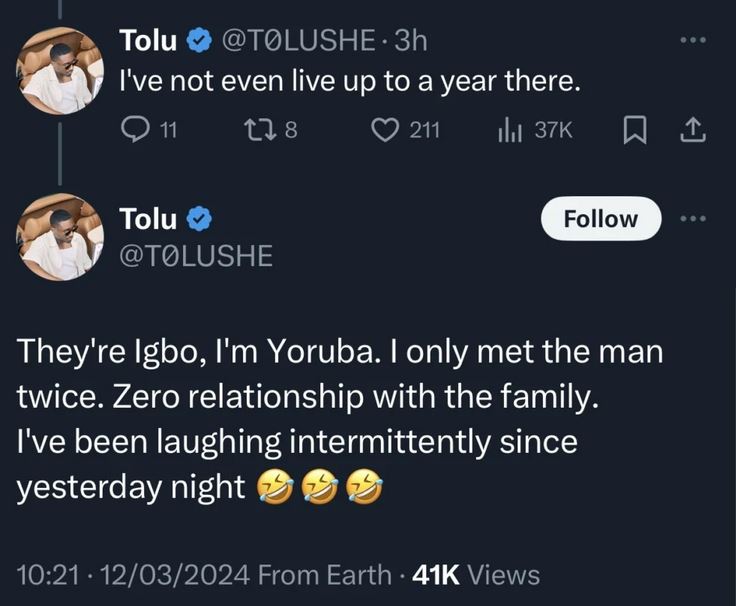This screenshot has height=606, width=736.
Task: Open three-dot menu beside Follow button
Action: pyautogui.click(x=692, y=218)
